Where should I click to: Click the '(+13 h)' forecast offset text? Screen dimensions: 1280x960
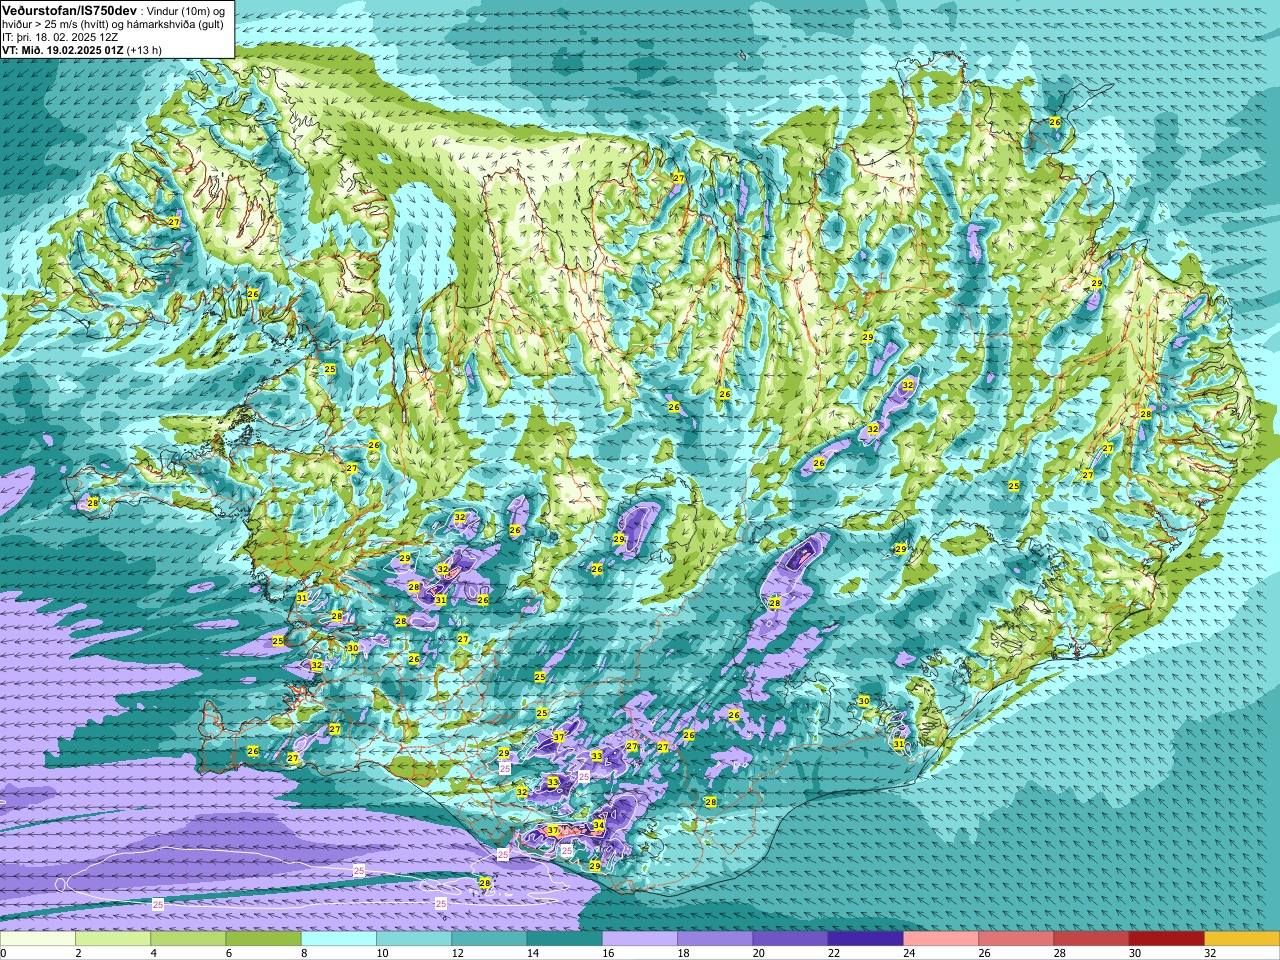click(144, 50)
